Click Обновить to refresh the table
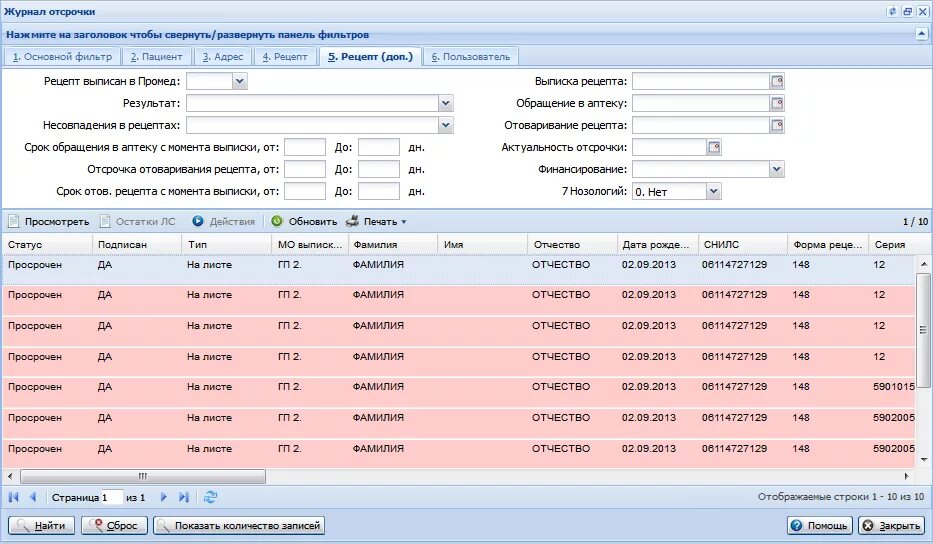The height and width of the screenshot is (544, 933). (305, 221)
